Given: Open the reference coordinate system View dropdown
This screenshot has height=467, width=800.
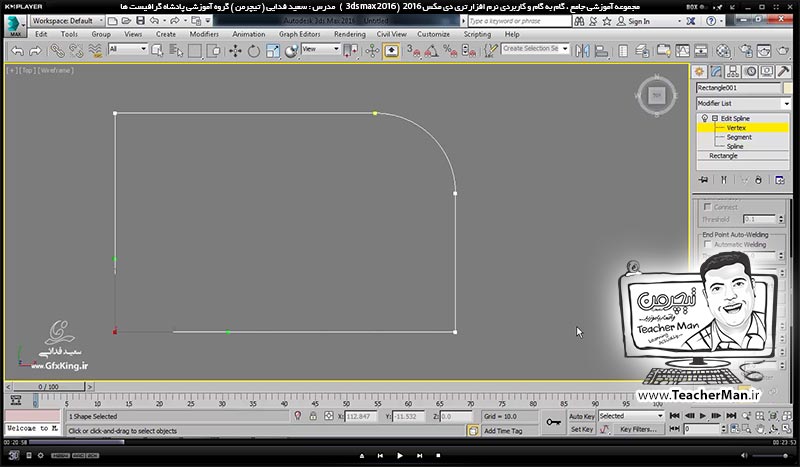Looking at the screenshot, I should pos(320,49).
